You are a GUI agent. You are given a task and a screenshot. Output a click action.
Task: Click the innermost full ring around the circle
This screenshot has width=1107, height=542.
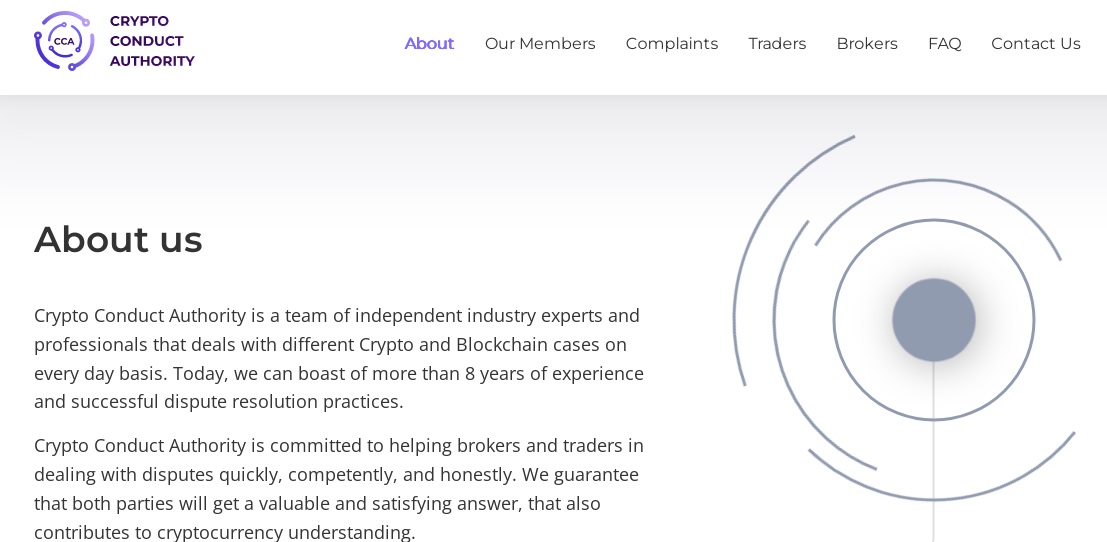click(x=833, y=320)
